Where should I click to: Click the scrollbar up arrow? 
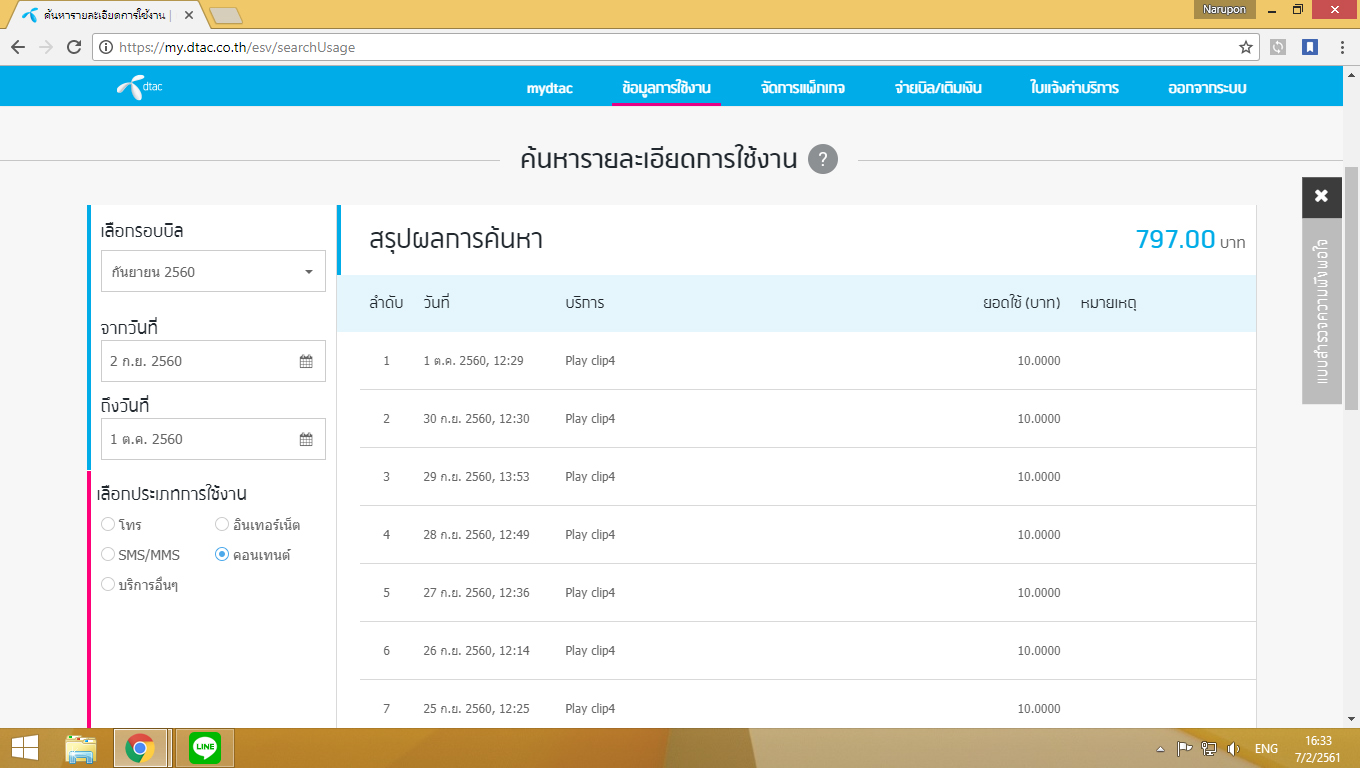coord(1351,74)
